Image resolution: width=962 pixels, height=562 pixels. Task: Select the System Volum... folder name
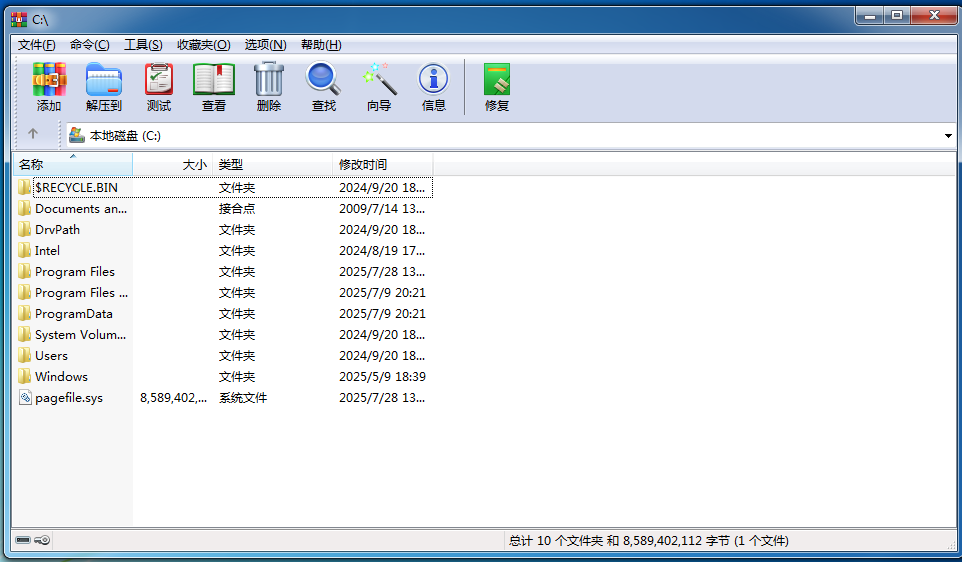point(80,334)
